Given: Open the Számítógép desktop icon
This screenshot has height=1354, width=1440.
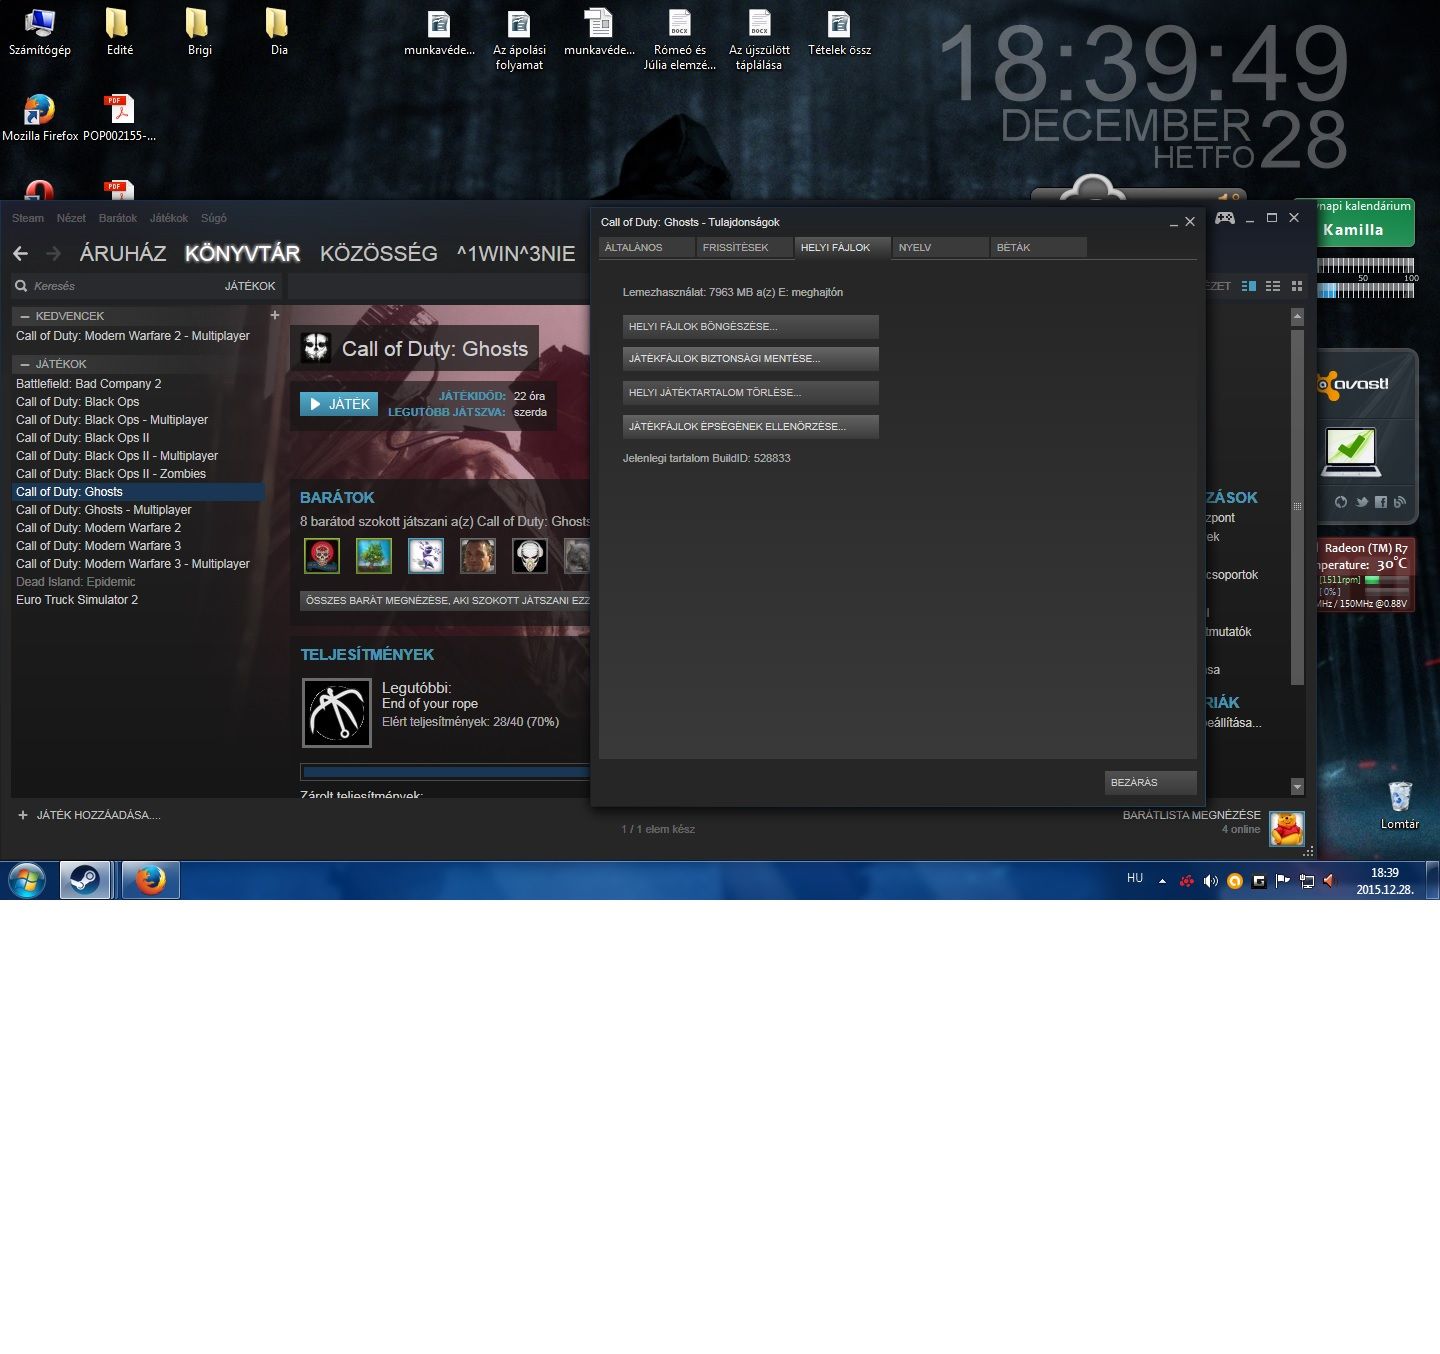Looking at the screenshot, I should pyautogui.click(x=40, y=32).
